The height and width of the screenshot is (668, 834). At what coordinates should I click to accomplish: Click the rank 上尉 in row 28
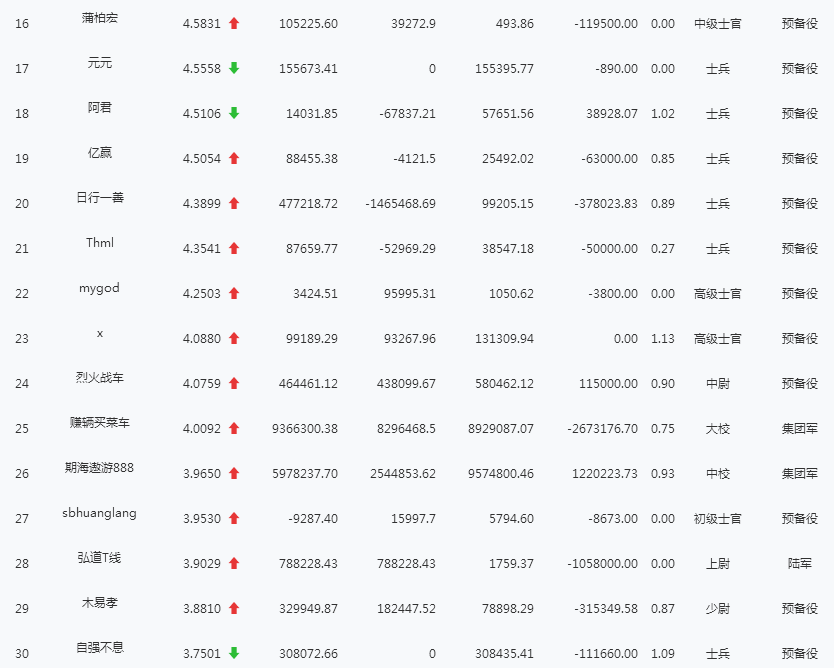718,564
